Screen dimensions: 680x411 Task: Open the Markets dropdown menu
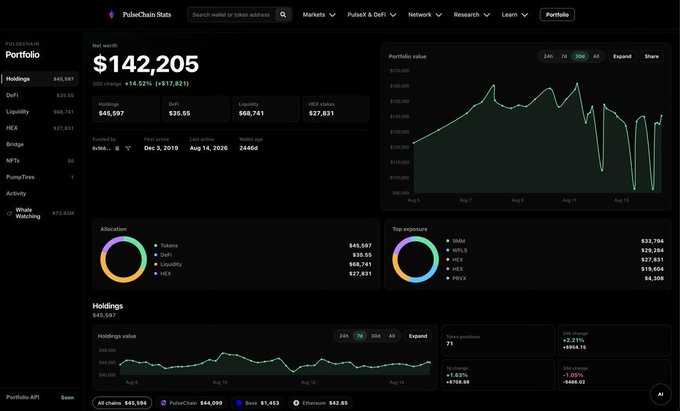(x=319, y=15)
